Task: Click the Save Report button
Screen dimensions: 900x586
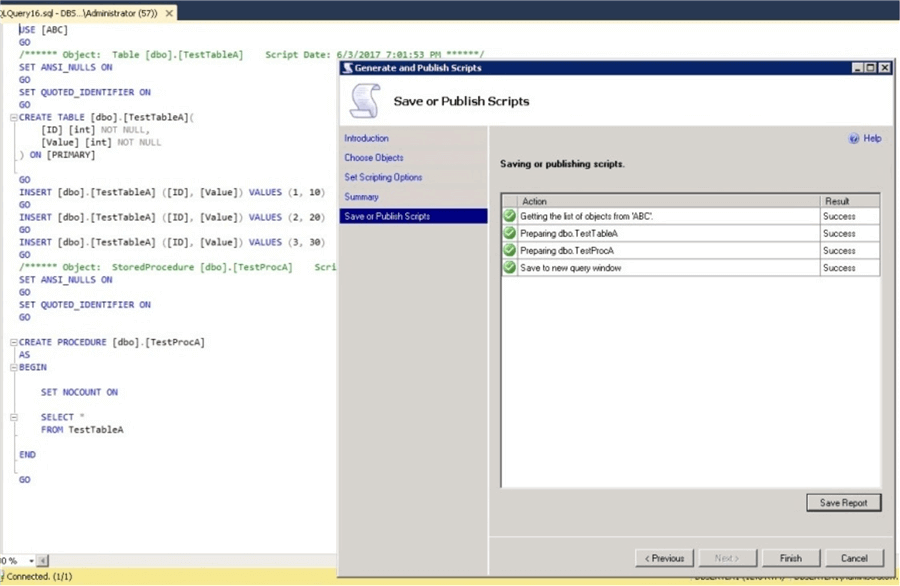Action: point(843,502)
